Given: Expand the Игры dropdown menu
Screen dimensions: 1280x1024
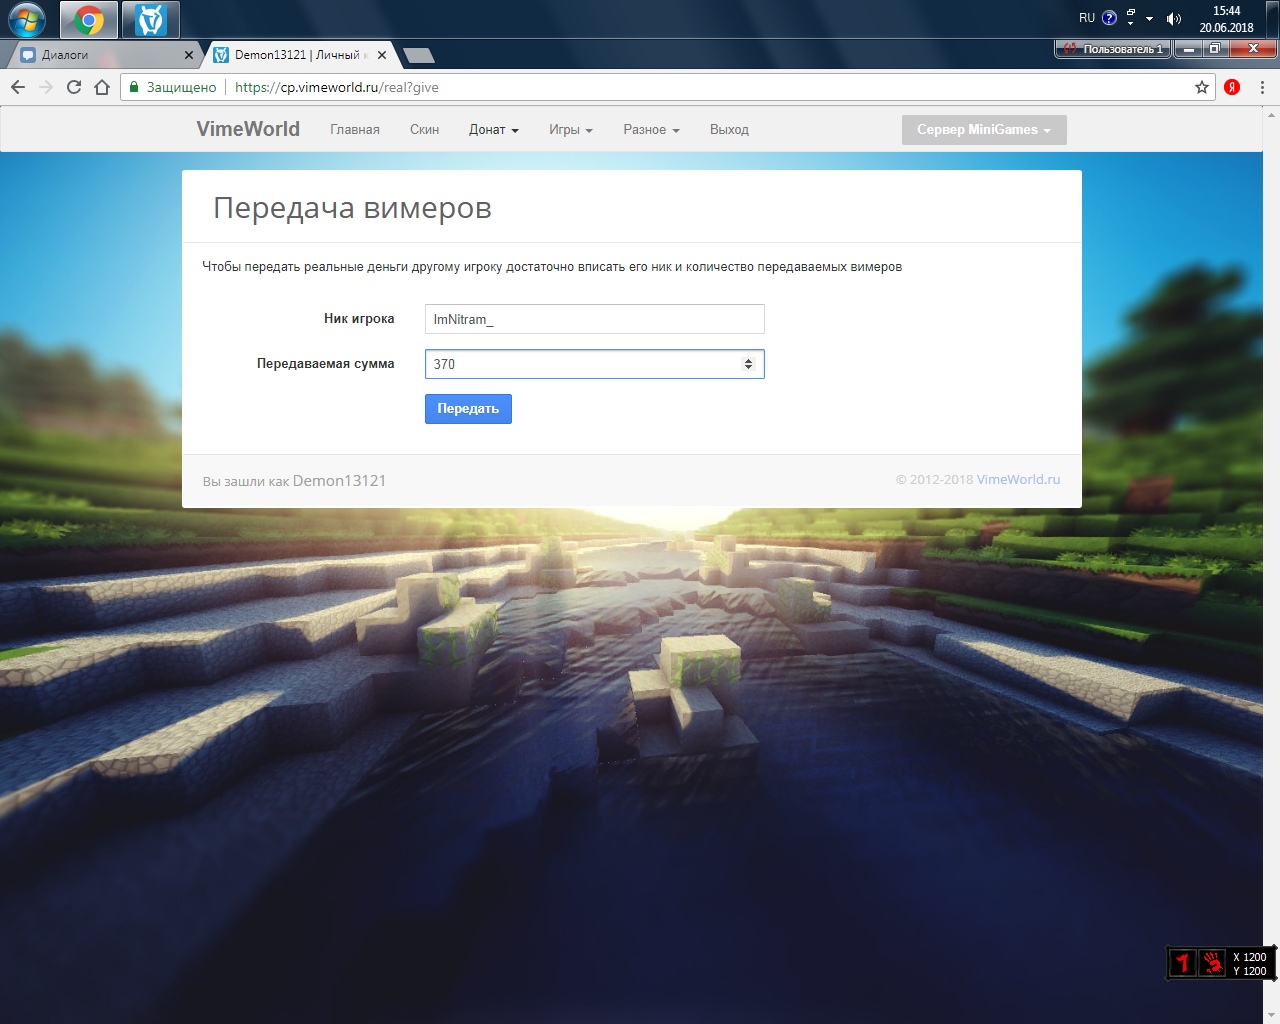Looking at the screenshot, I should coord(571,130).
